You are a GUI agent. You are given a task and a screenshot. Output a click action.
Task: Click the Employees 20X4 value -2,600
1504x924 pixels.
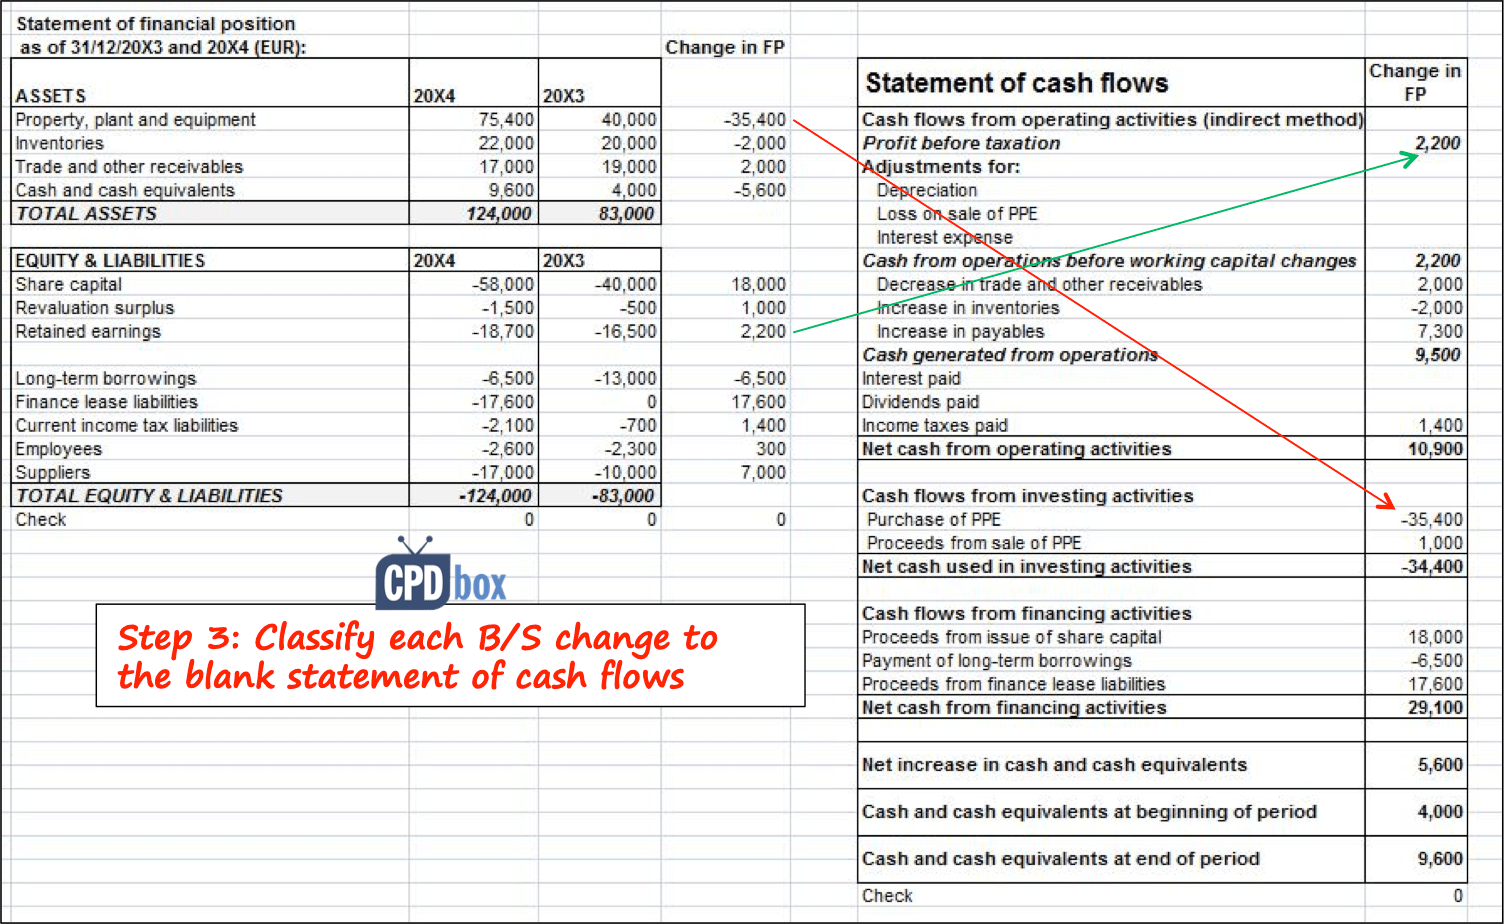pos(507,449)
